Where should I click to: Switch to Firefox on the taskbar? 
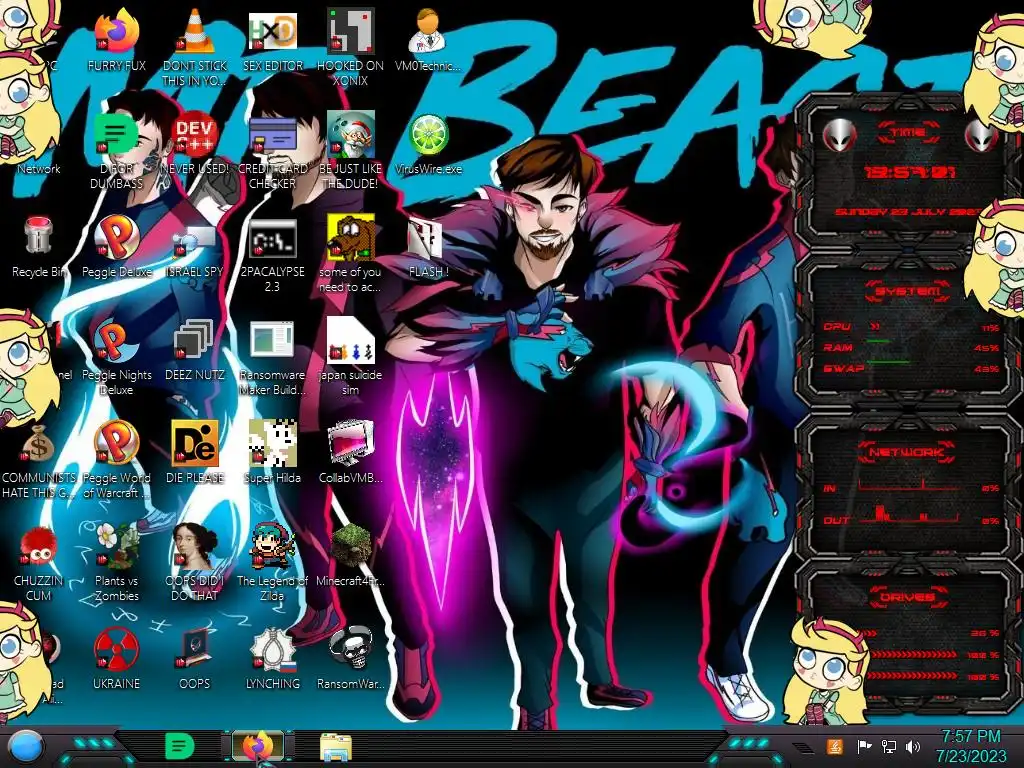tap(258, 746)
